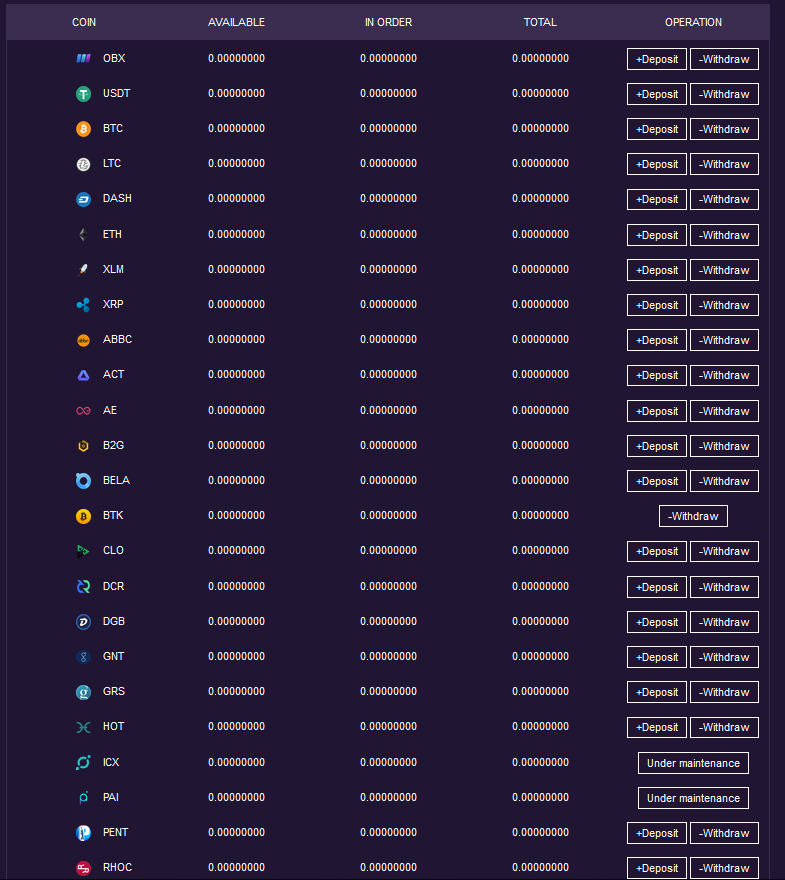Image resolution: width=785 pixels, height=880 pixels.
Task: Click the XRP Ripple coin icon
Action: 84,305
